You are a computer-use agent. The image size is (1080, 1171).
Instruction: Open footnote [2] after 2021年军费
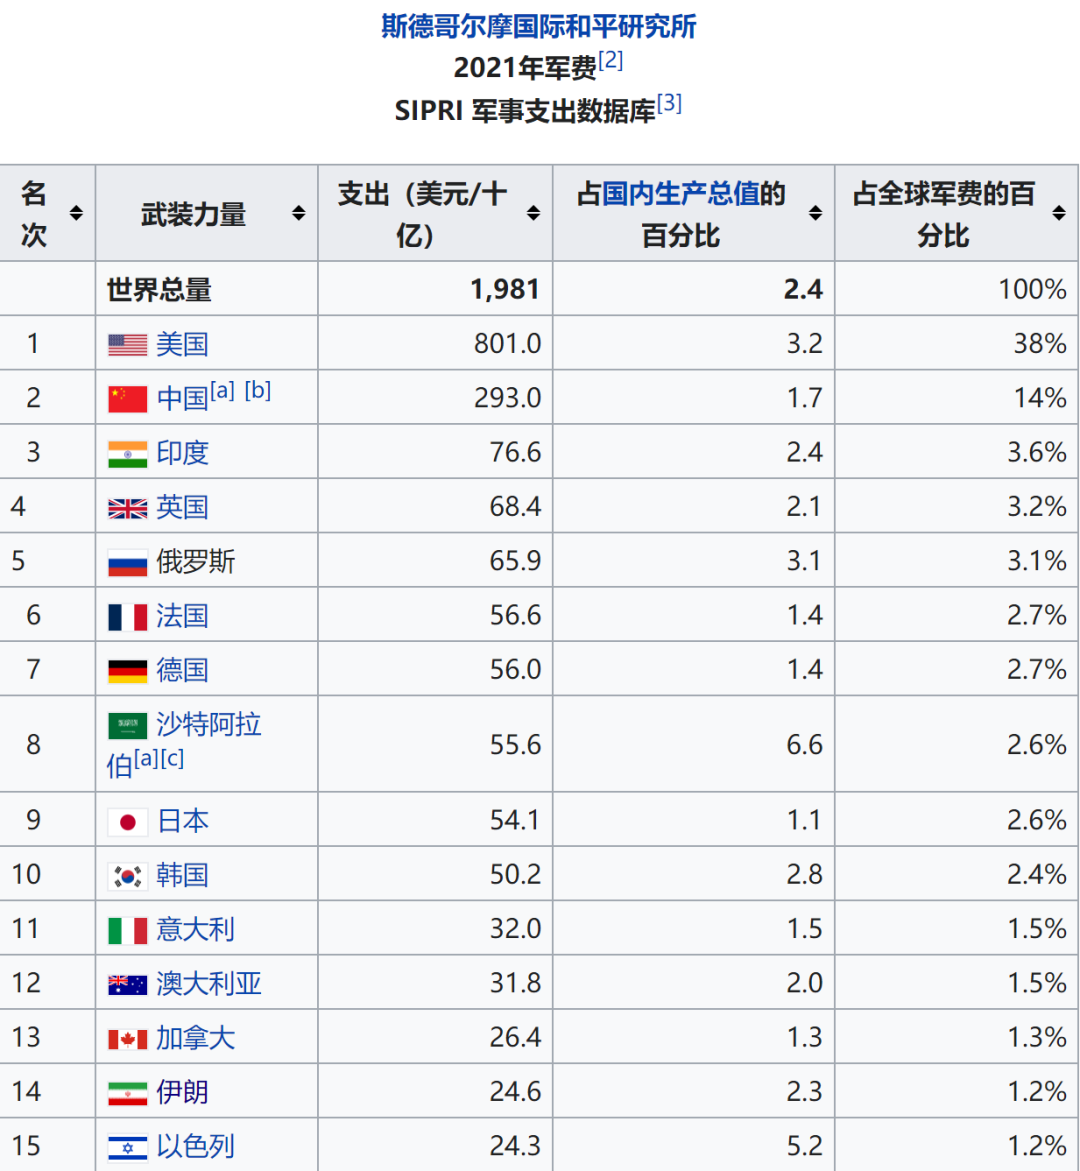(610, 60)
